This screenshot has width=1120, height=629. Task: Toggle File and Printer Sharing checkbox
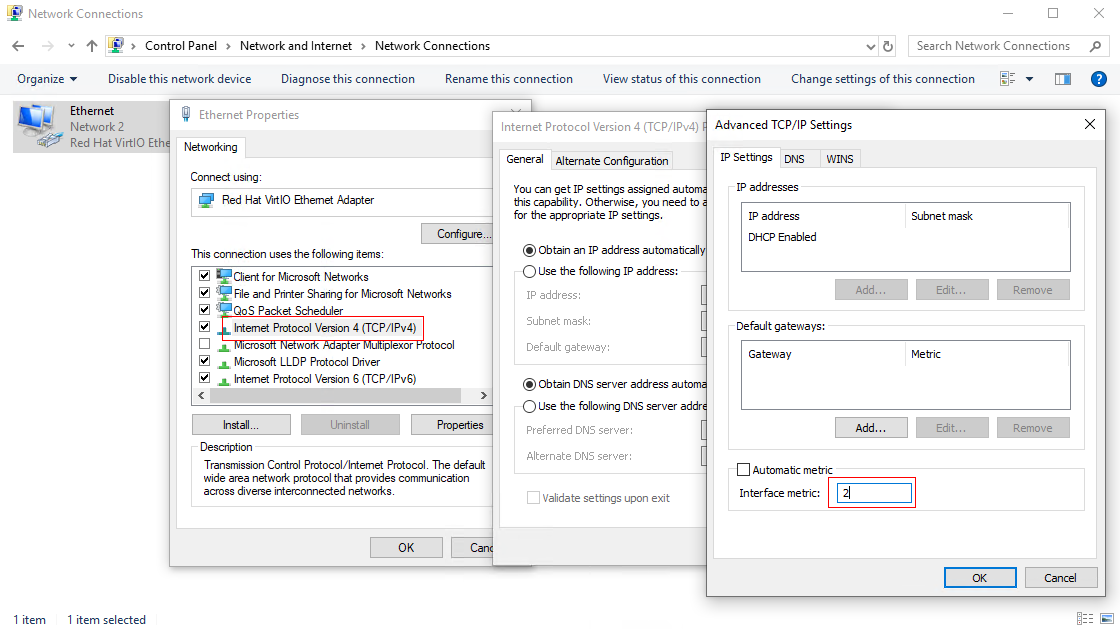pos(204,293)
